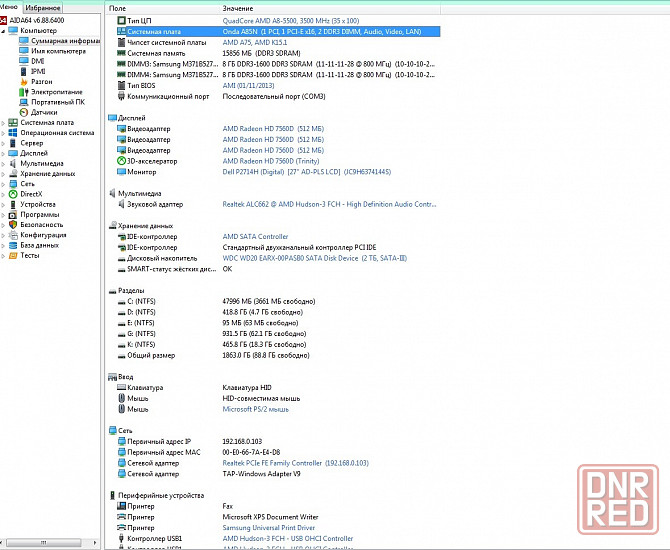Image resolution: width=670 pixels, height=550 pixels.
Task: Click the SMART-статус OK value
Action: click(x=227, y=269)
